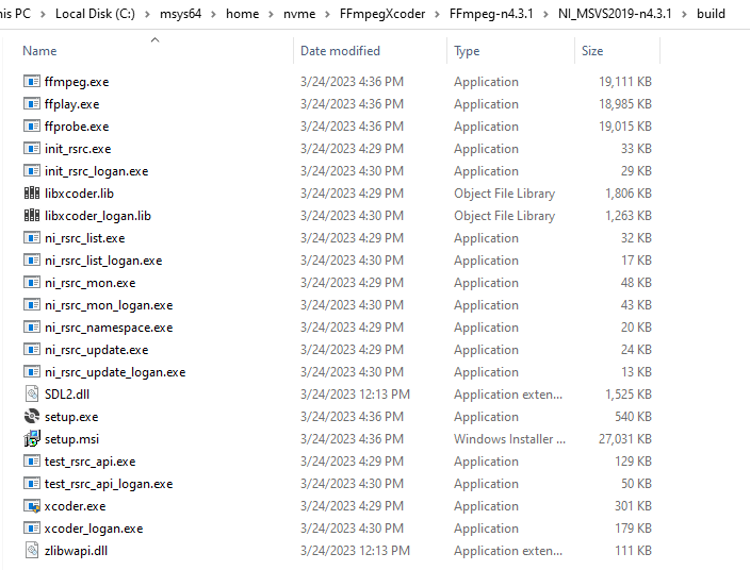Image resolution: width=750 pixels, height=570 pixels.
Task: Click the Windows Installer type text
Action: tap(509, 439)
